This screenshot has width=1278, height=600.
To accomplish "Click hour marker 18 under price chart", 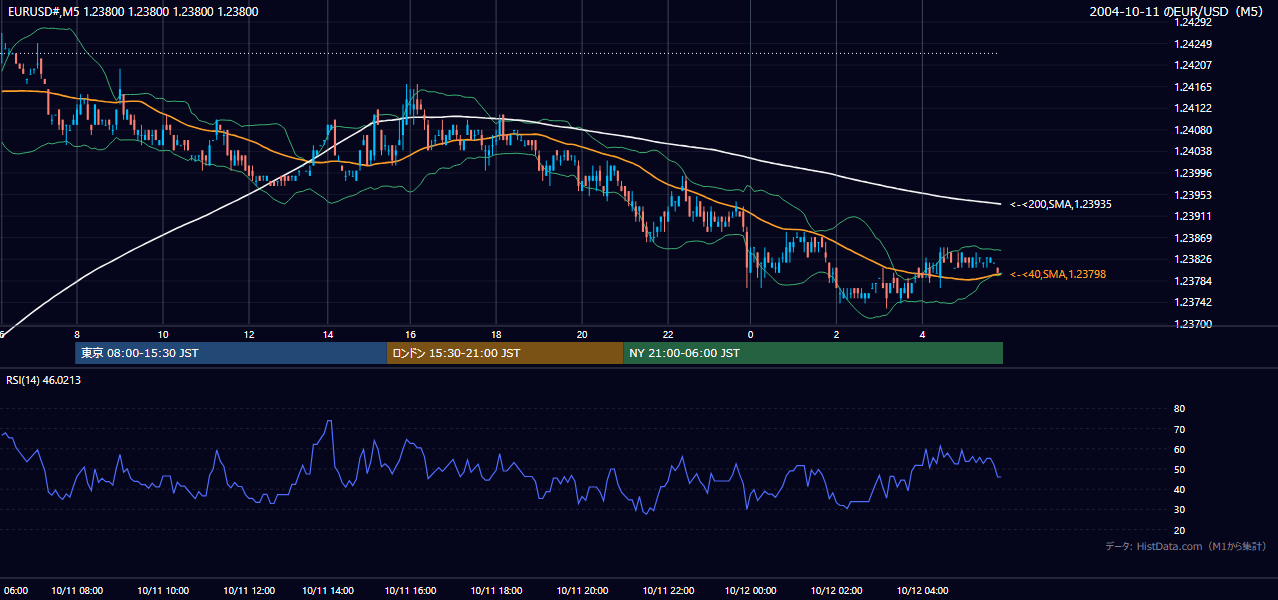I will (x=496, y=334).
